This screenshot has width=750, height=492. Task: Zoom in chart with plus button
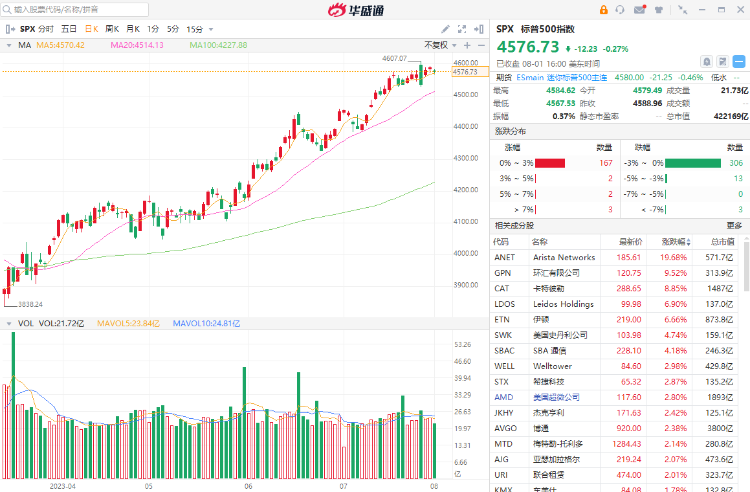coord(467,45)
